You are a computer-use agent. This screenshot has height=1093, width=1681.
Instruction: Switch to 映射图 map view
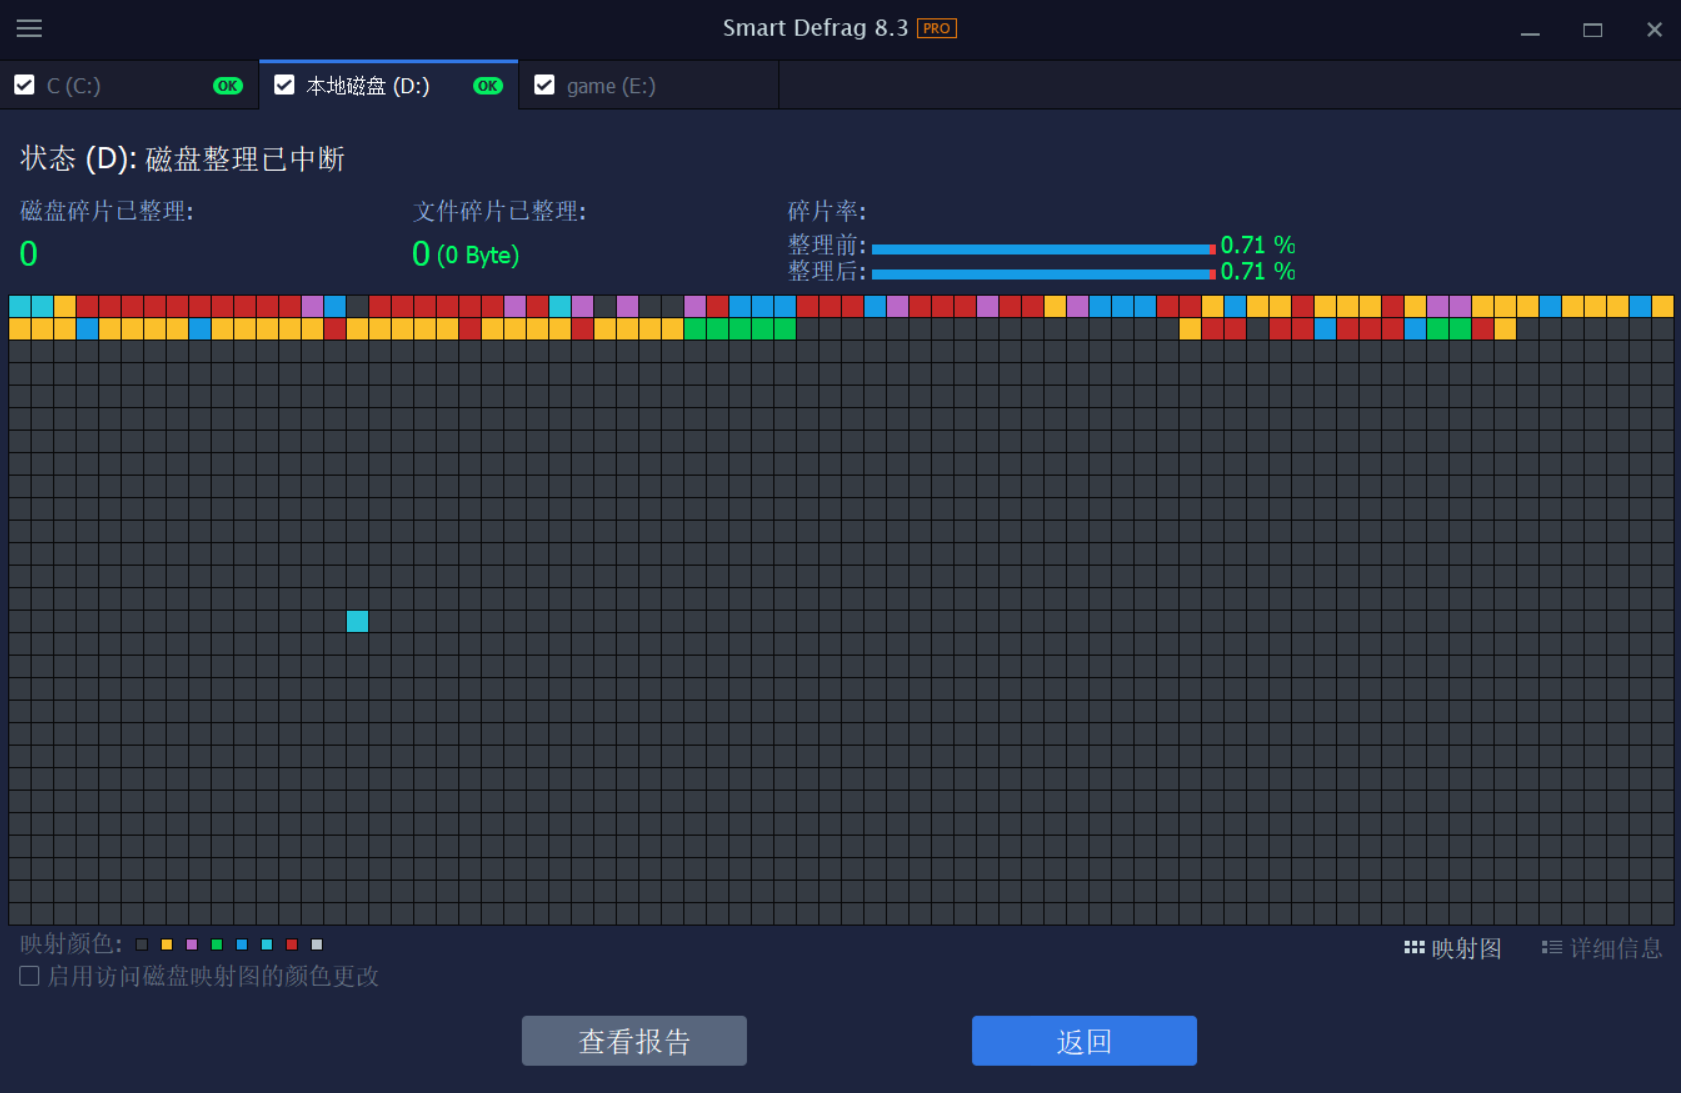(1453, 948)
